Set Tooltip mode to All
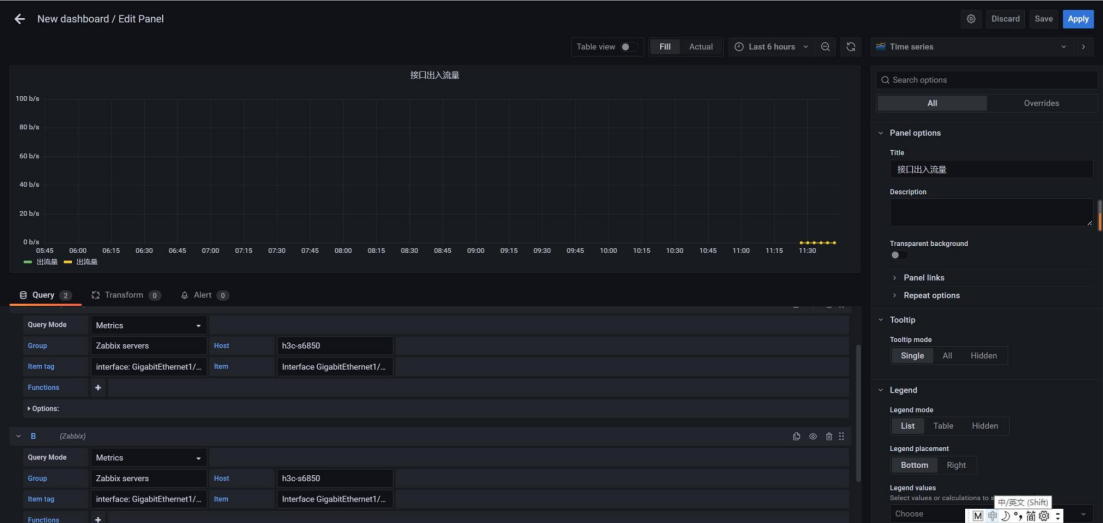This screenshot has width=1103, height=523. 947,355
